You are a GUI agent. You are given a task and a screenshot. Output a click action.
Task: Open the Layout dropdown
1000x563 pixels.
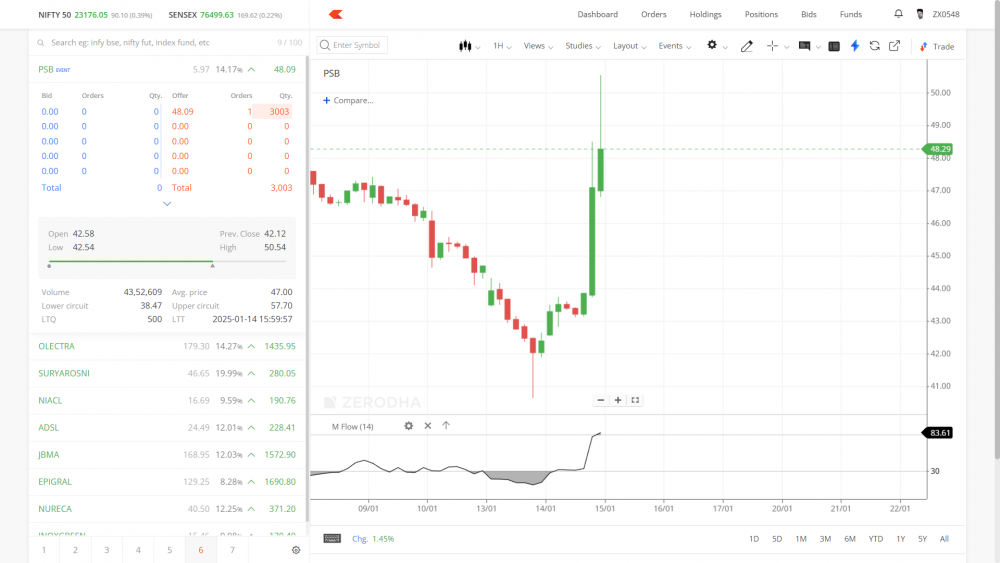coord(629,46)
